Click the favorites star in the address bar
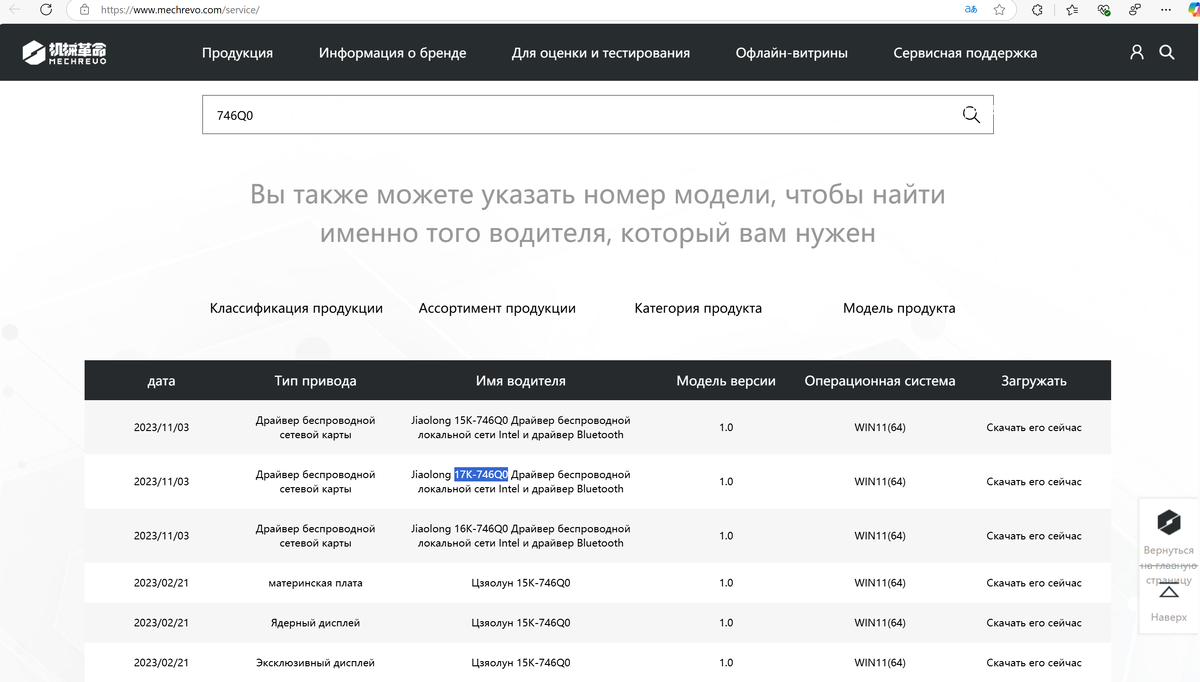This screenshot has width=1200, height=682. point(998,11)
